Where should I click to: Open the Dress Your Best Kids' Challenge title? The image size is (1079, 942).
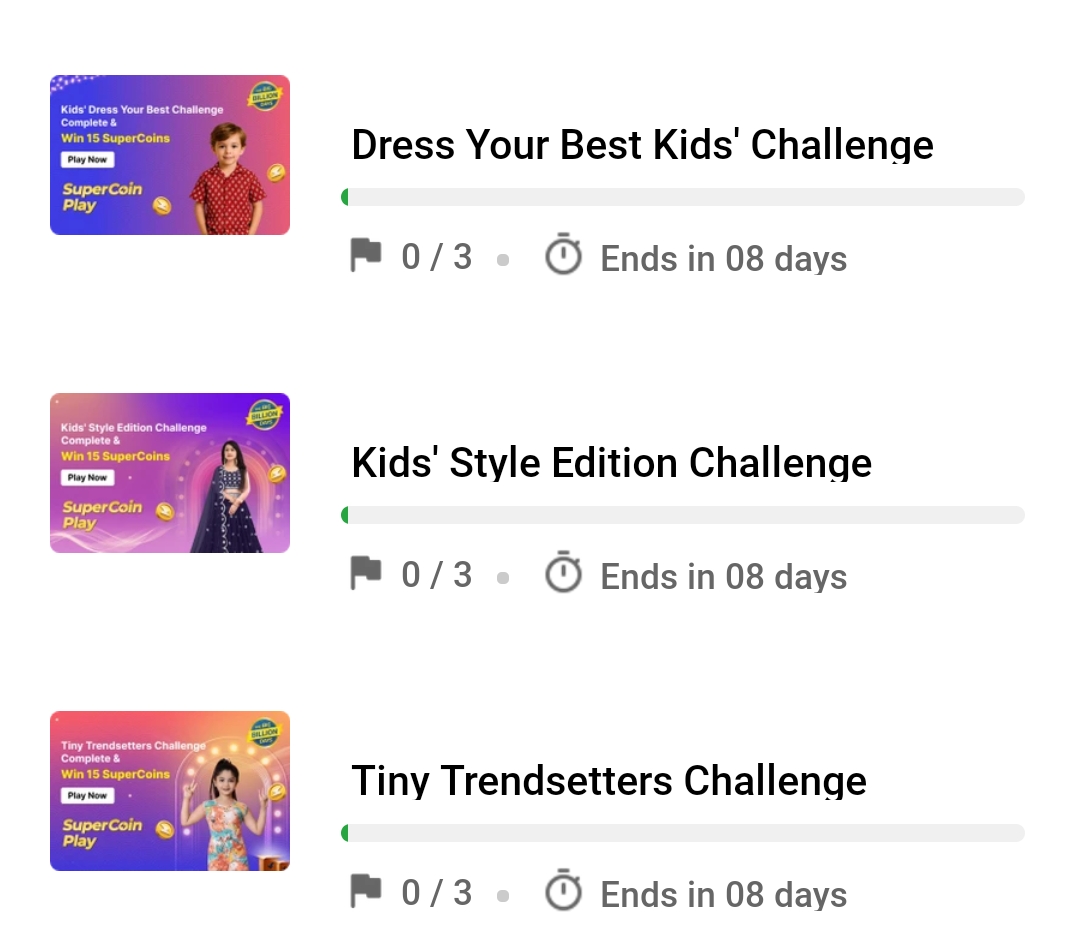point(642,145)
